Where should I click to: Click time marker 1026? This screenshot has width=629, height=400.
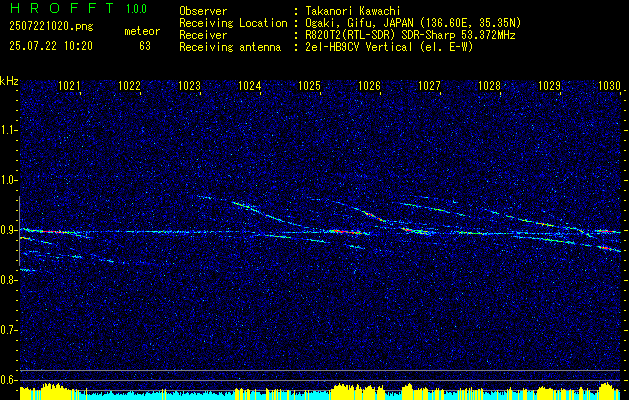pos(369,85)
